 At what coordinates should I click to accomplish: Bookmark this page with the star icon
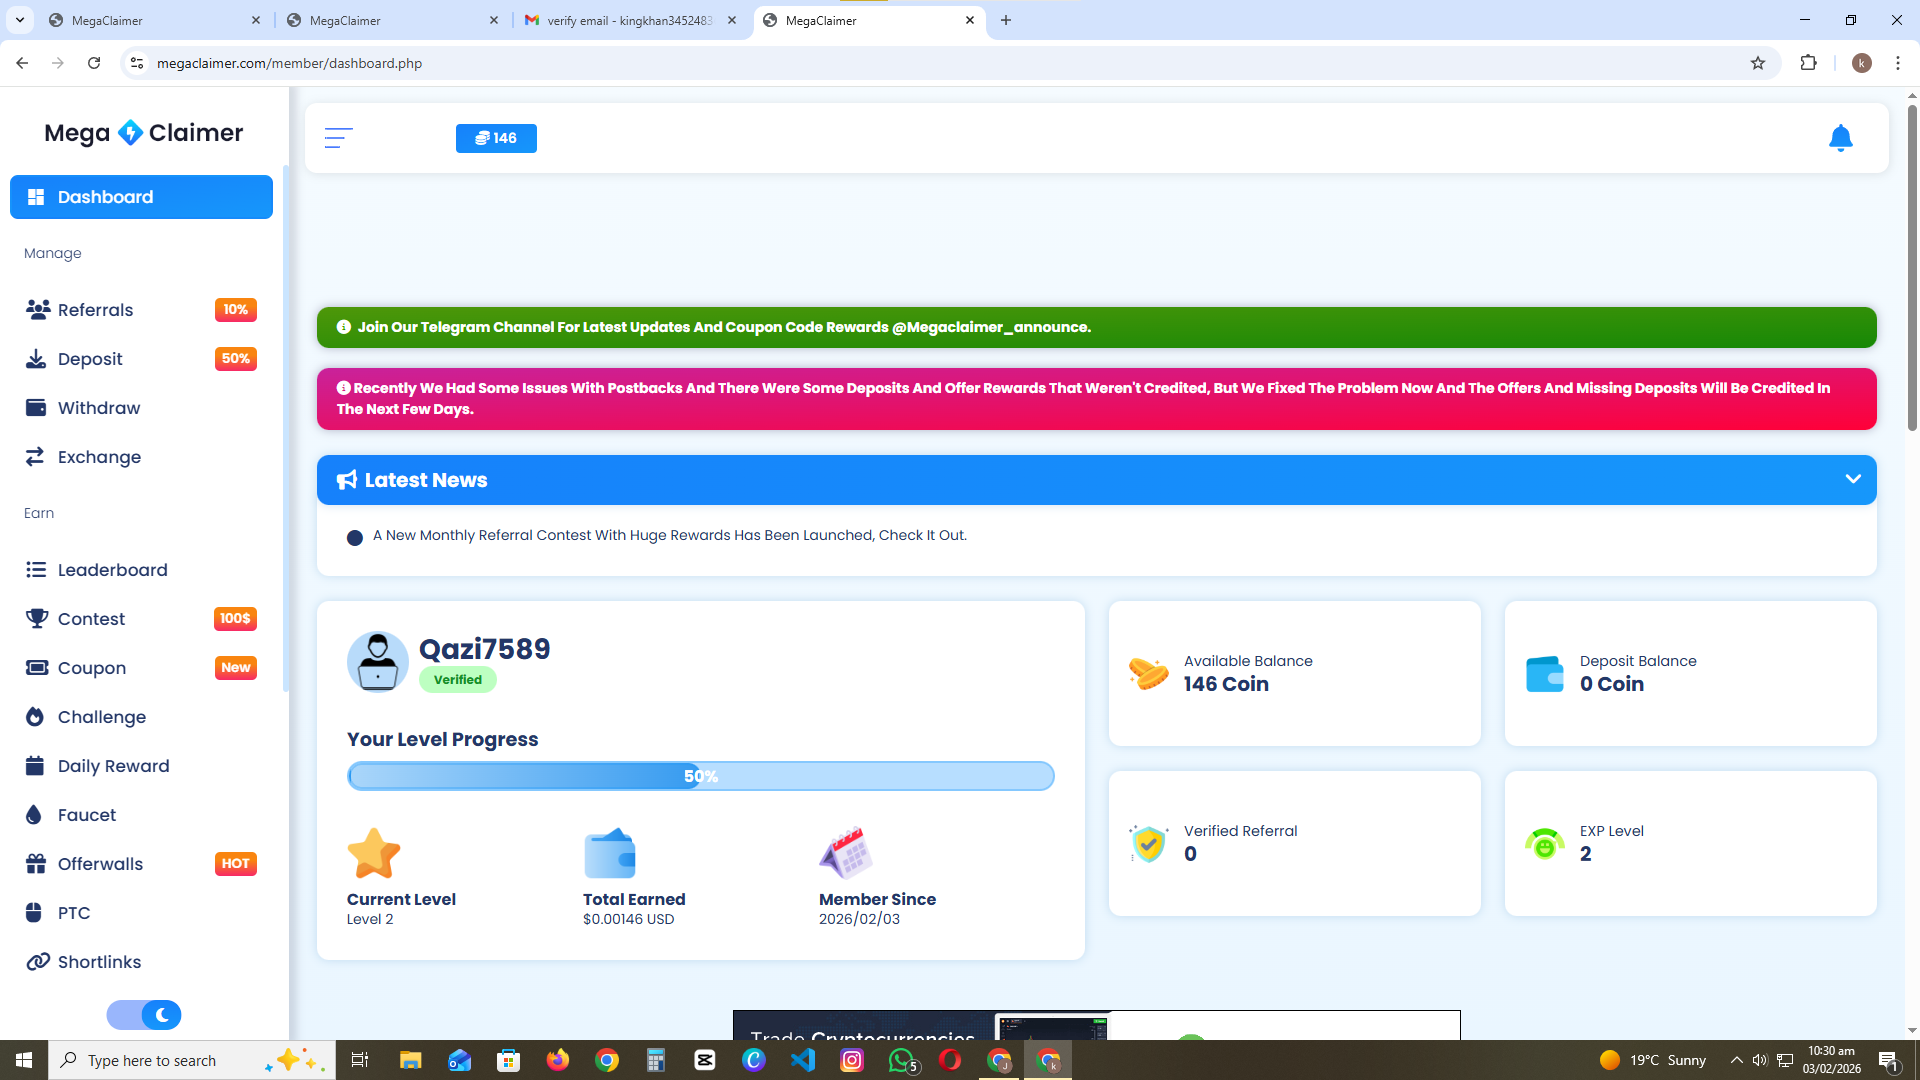click(1758, 63)
